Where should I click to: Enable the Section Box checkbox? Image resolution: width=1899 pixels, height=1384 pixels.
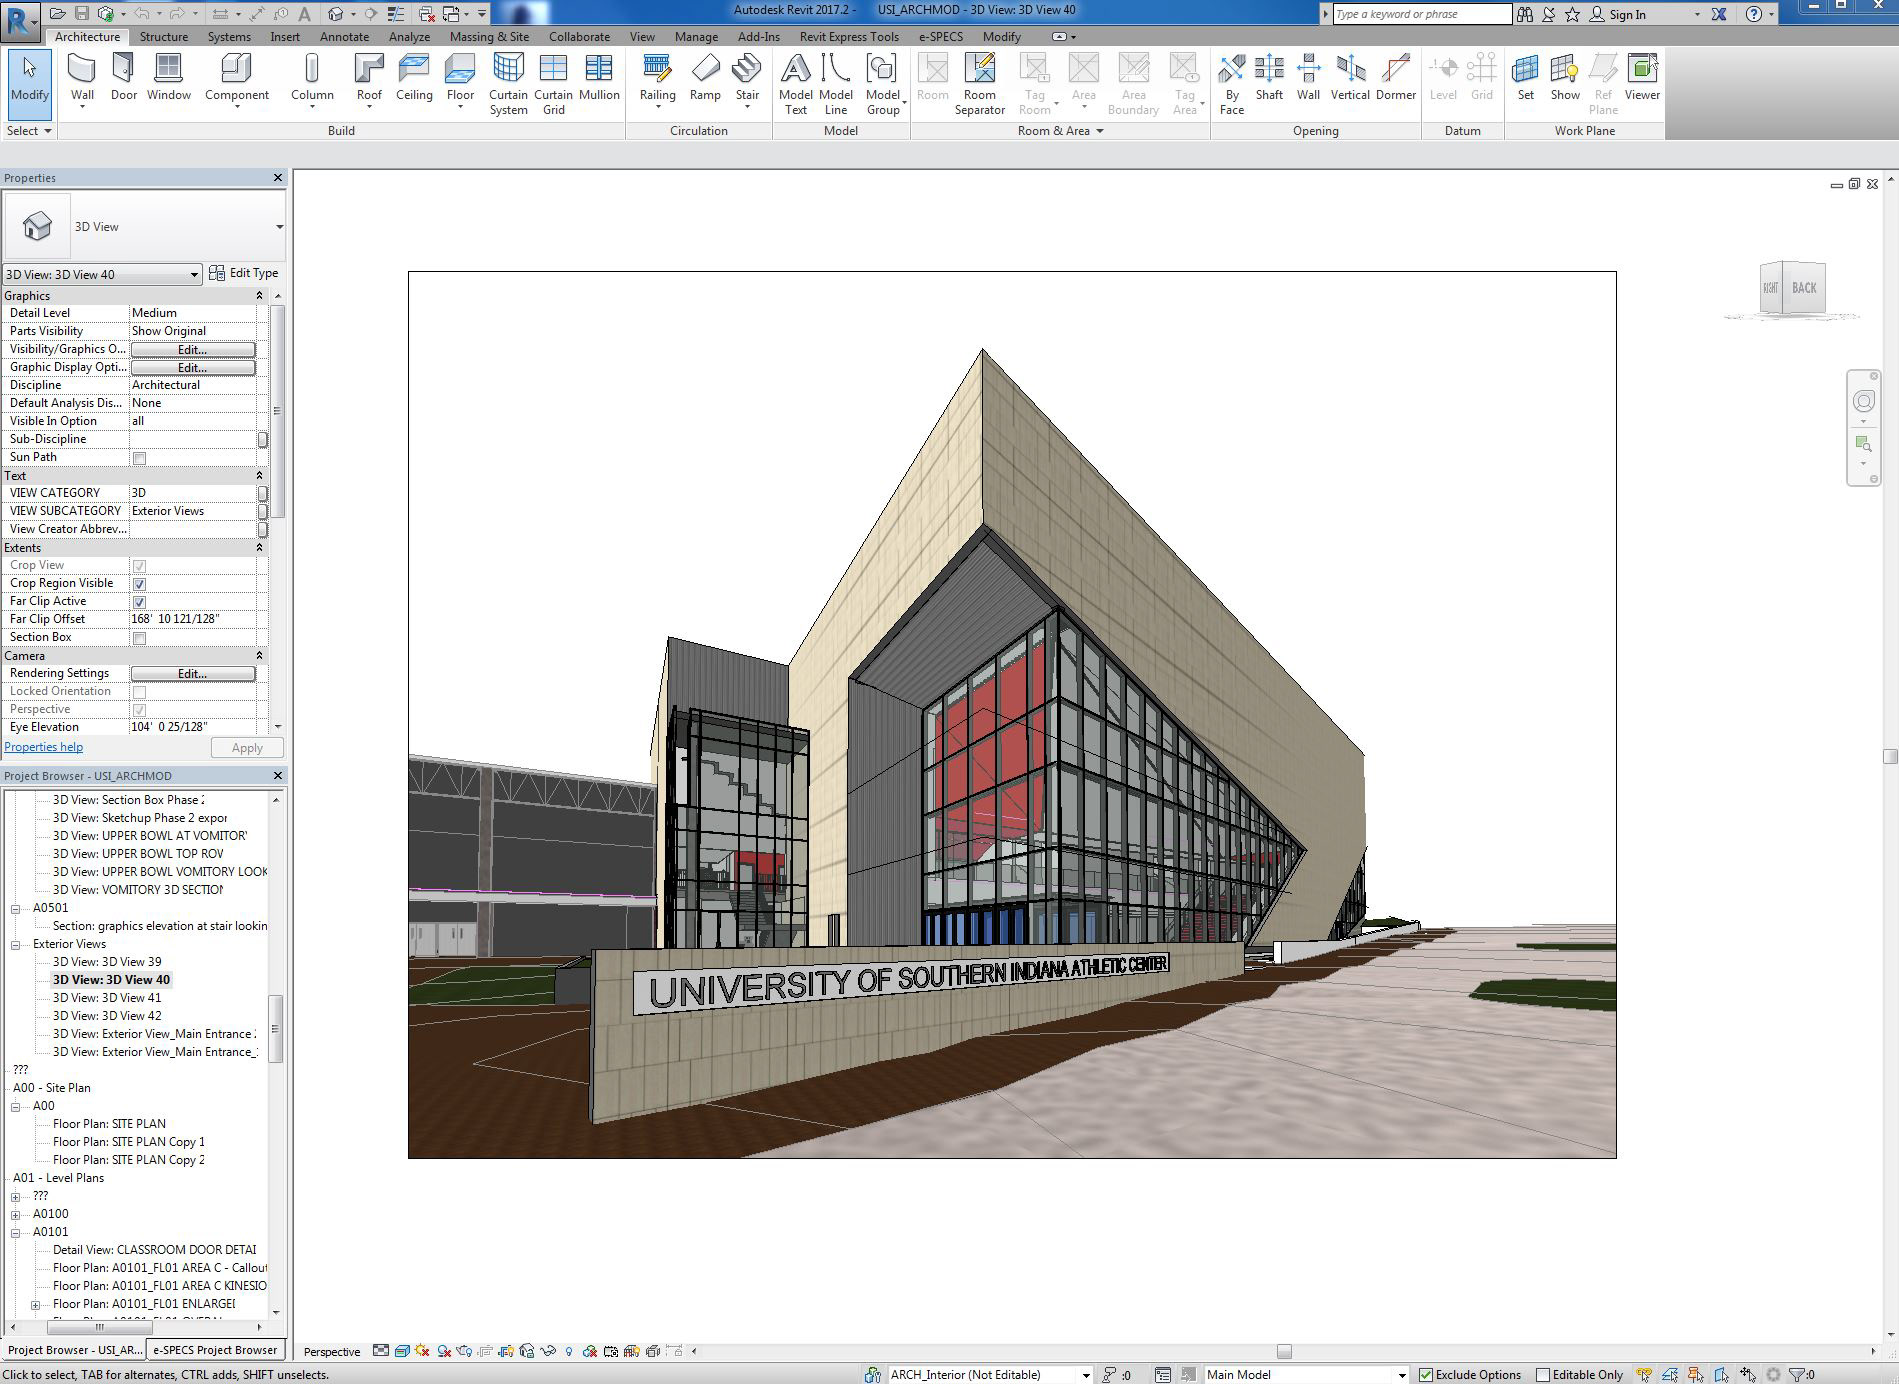(139, 638)
